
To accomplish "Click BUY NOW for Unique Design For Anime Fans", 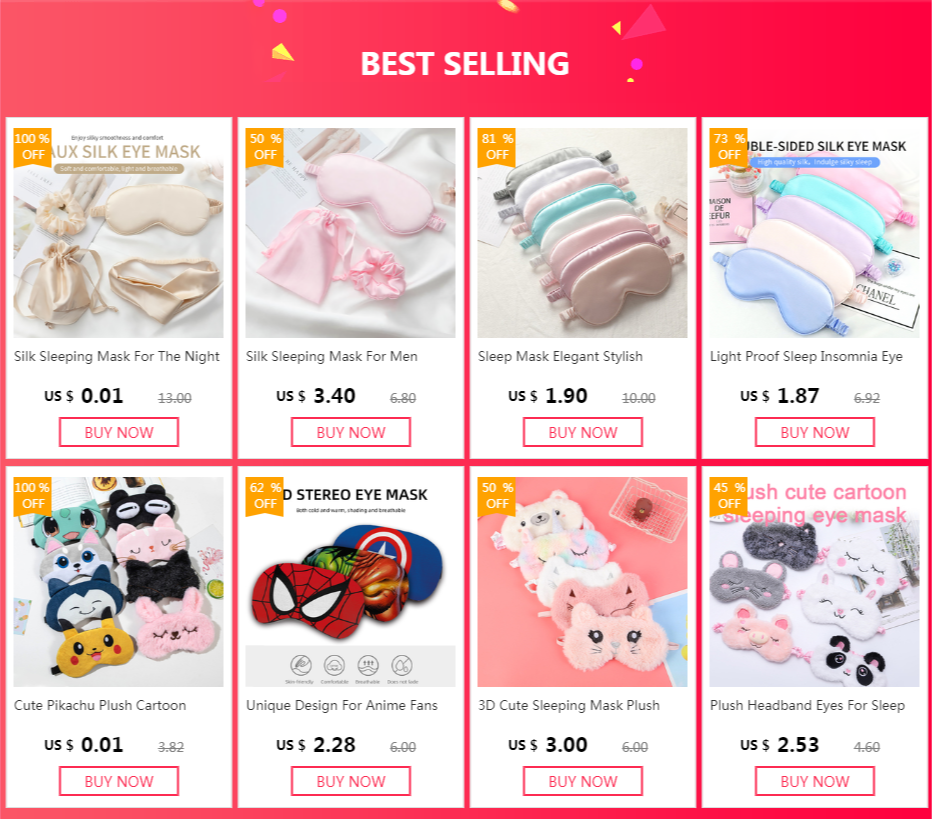I will [x=351, y=781].
